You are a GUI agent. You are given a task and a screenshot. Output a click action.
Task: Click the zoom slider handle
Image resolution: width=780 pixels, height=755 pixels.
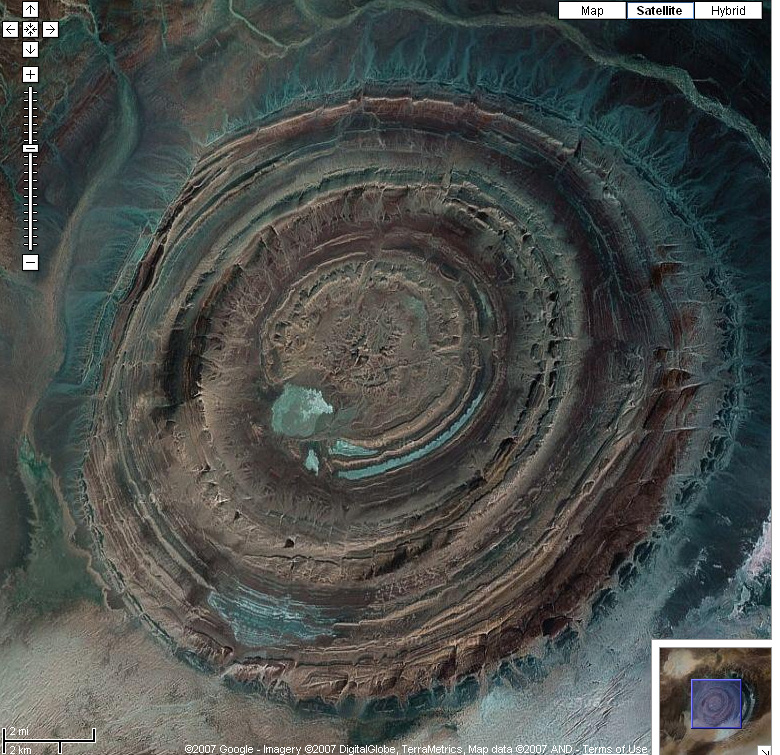(x=30, y=148)
